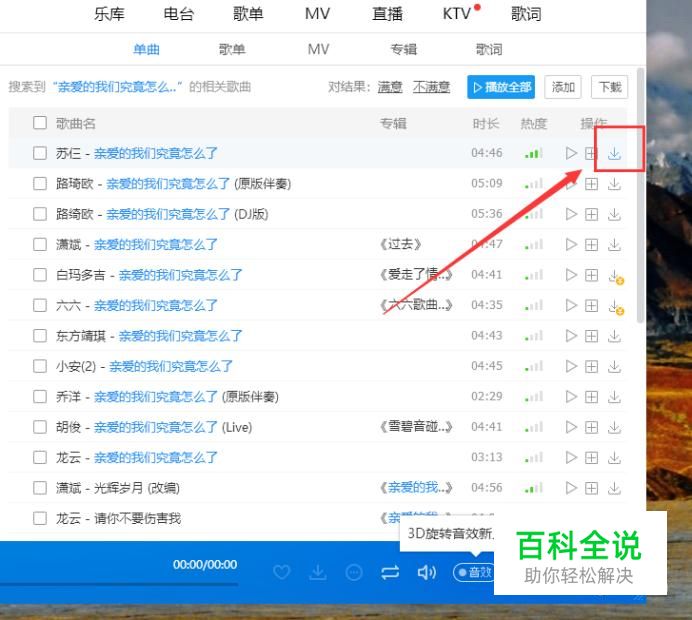Click the song list vertical scrollbar
The image size is (692, 620).
tap(640, 196)
